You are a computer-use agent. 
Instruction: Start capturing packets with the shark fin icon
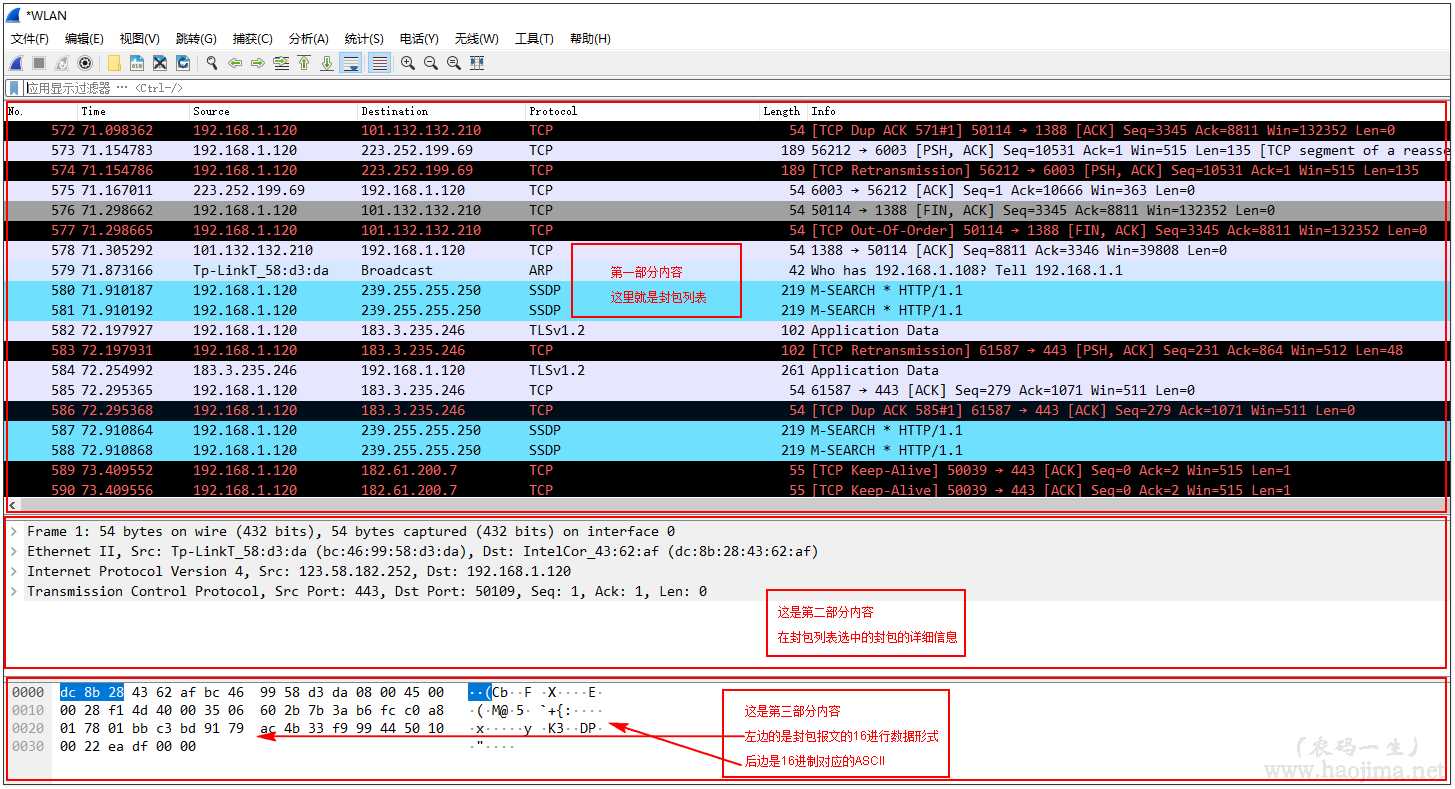click(x=16, y=63)
